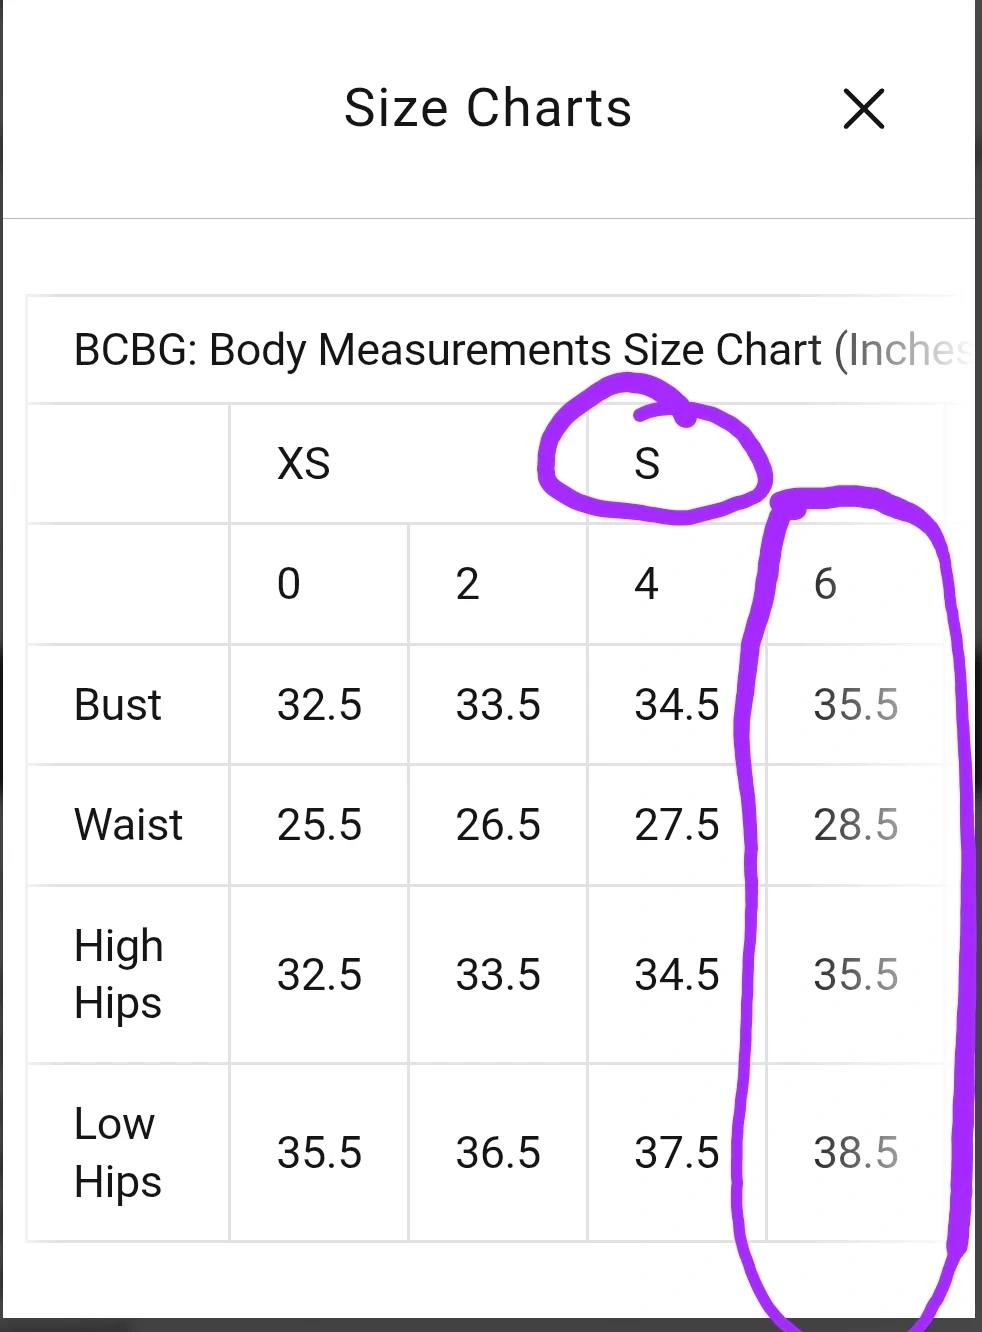The height and width of the screenshot is (1332, 982).
Task: Click low hips value 36.5 for size 2
Action: (498, 1153)
